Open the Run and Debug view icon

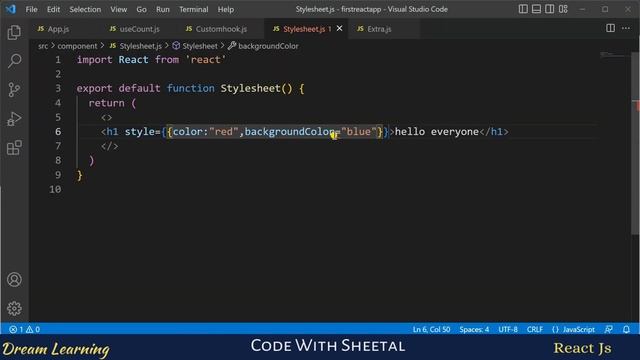[x=14, y=119]
